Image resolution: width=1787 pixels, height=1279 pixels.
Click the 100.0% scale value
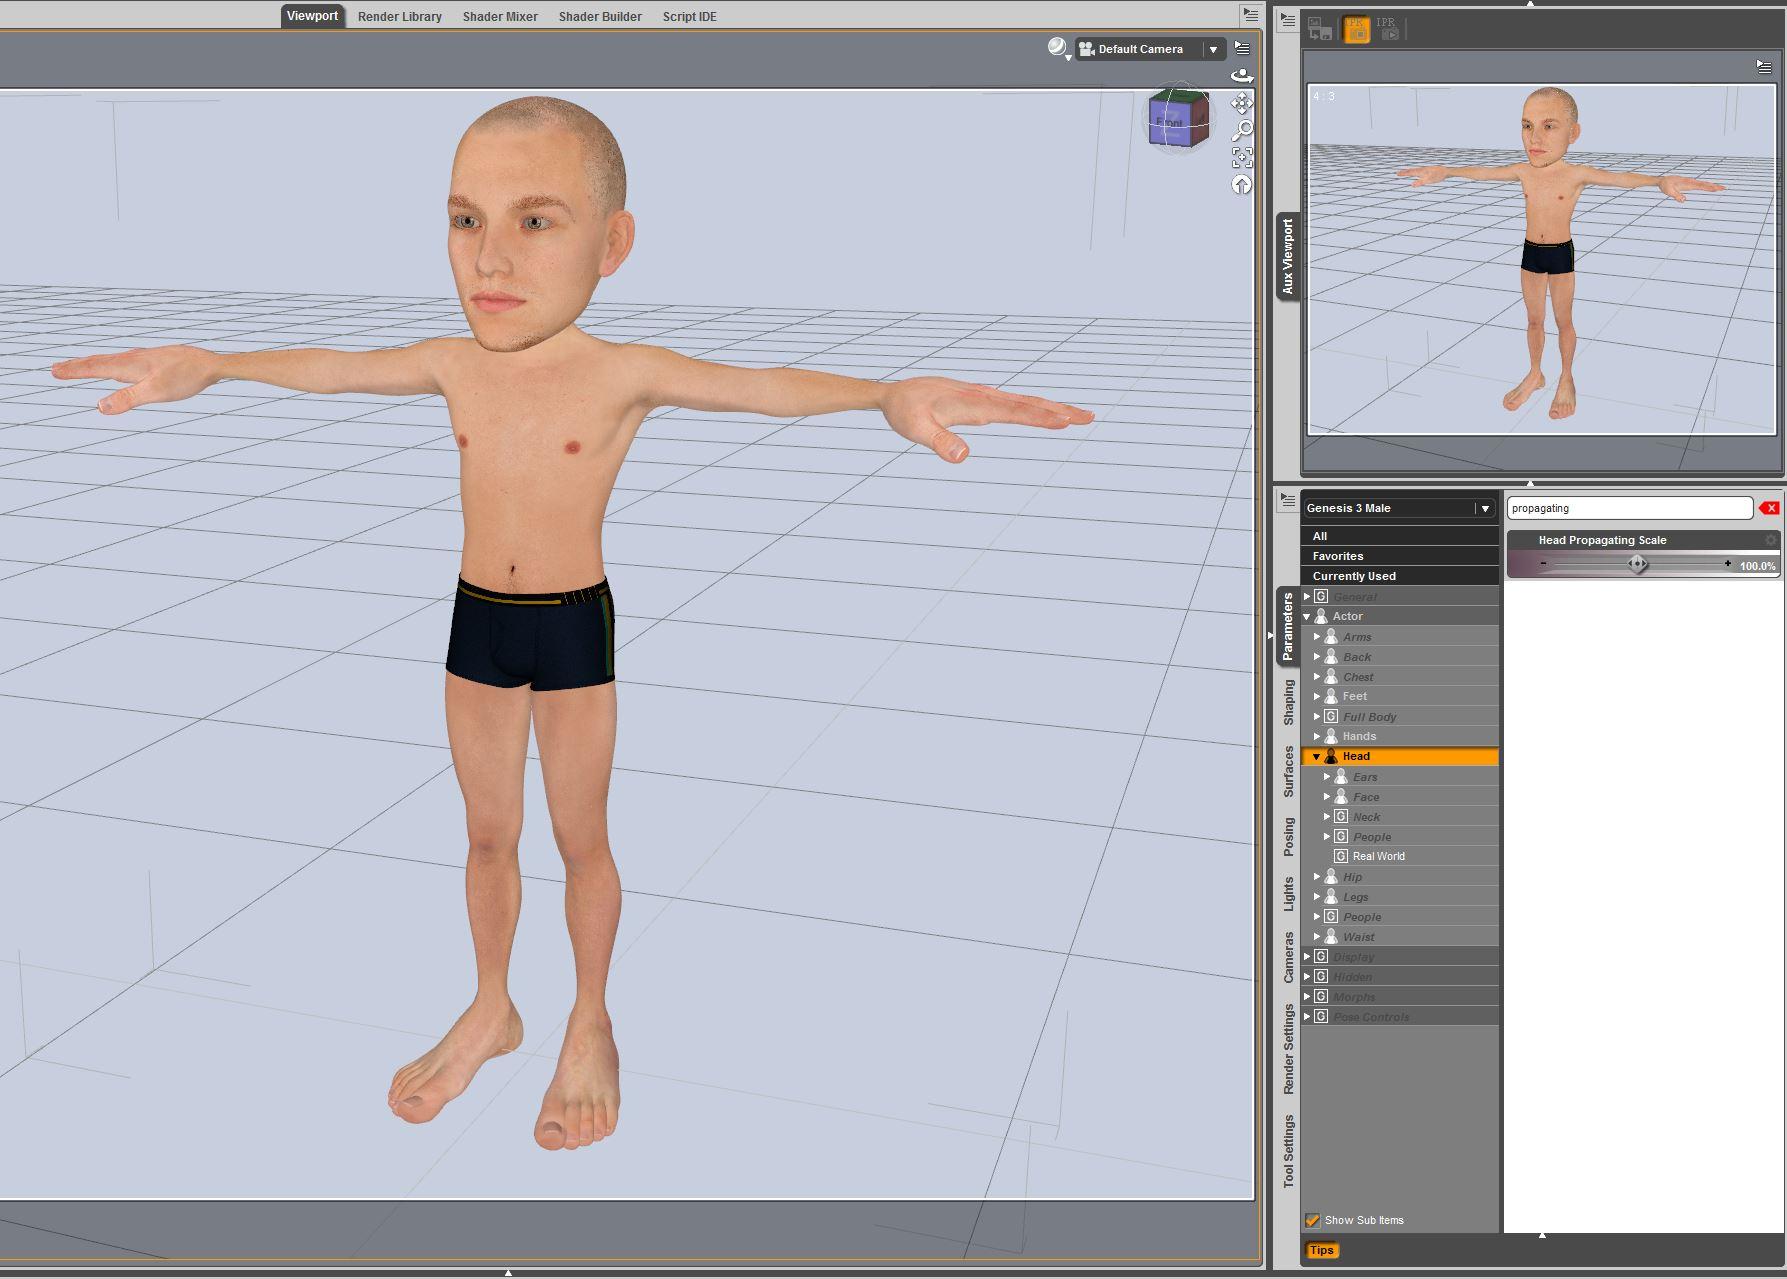click(x=1757, y=566)
